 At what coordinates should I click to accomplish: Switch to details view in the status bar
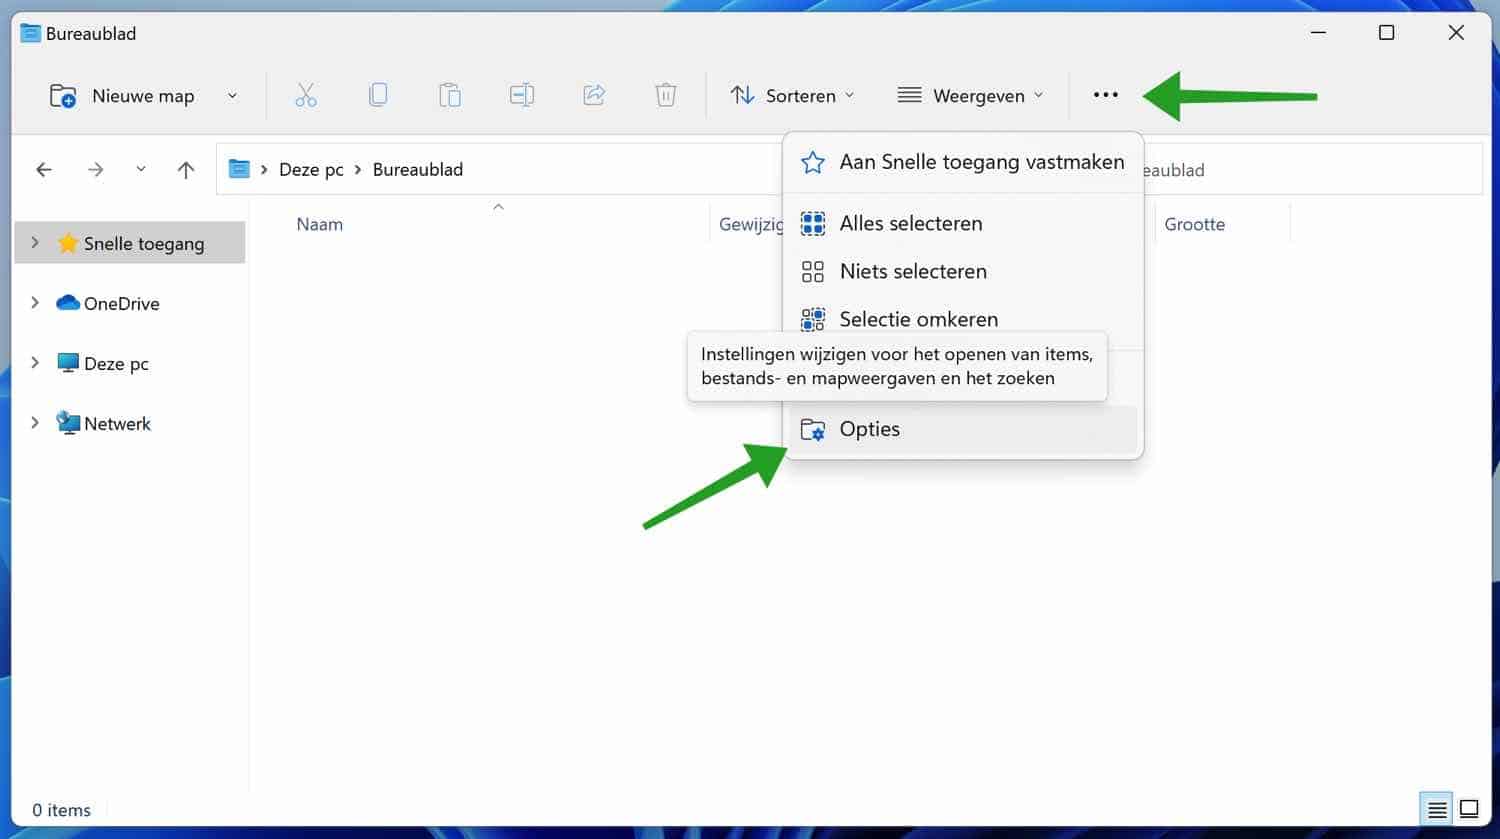pyautogui.click(x=1436, y=808)
